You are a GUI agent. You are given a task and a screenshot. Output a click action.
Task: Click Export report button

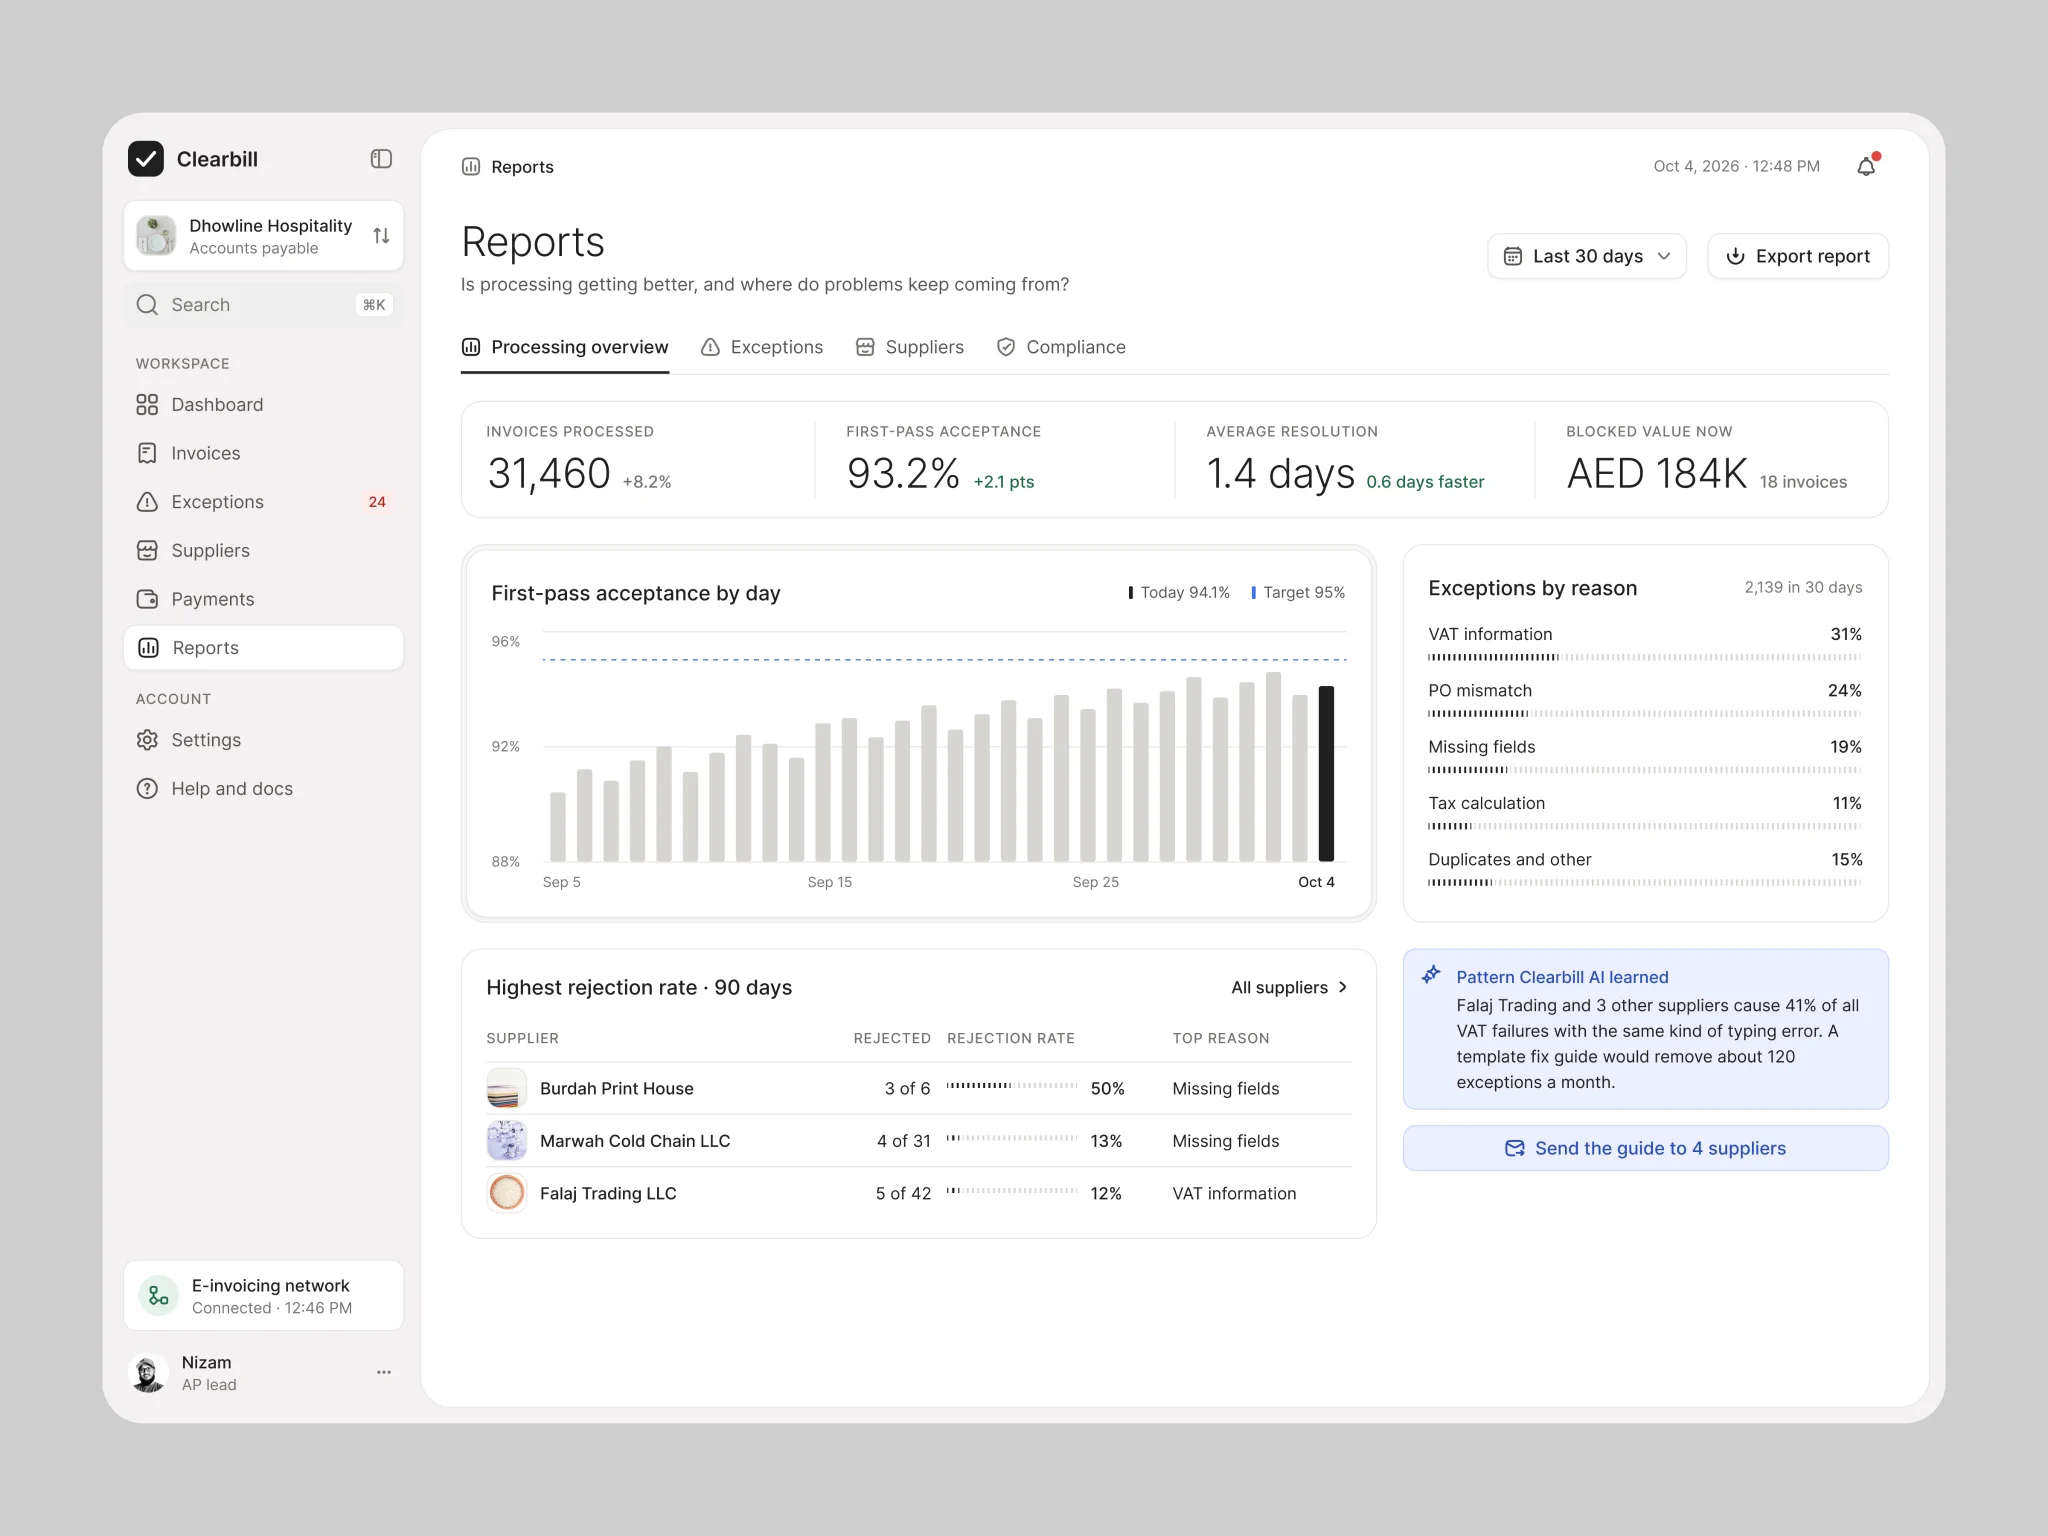pos(1798,256)
